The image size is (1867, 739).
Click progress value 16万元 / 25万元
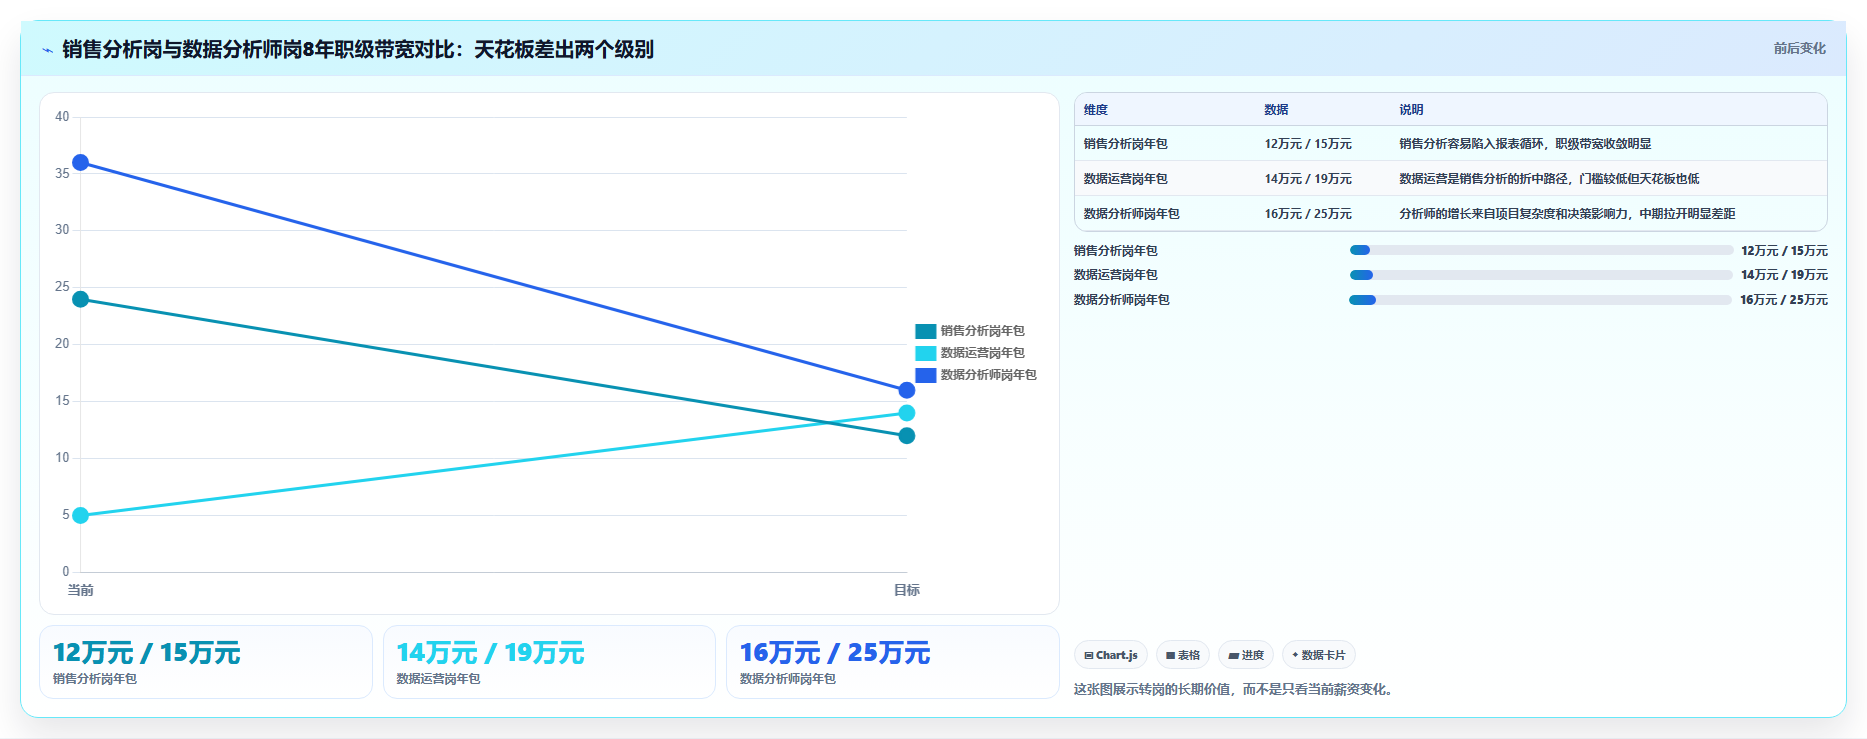click(1784, 300)
